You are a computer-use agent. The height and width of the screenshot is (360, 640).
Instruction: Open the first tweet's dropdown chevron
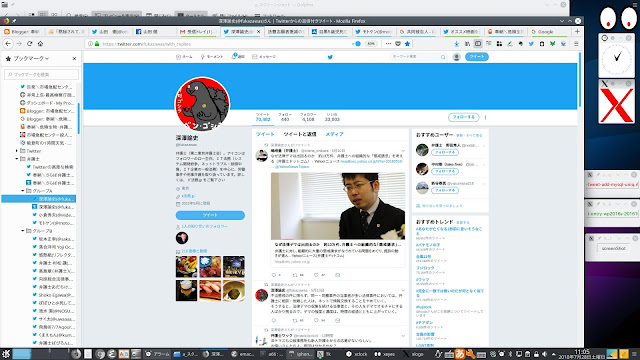tap(403, 151)
